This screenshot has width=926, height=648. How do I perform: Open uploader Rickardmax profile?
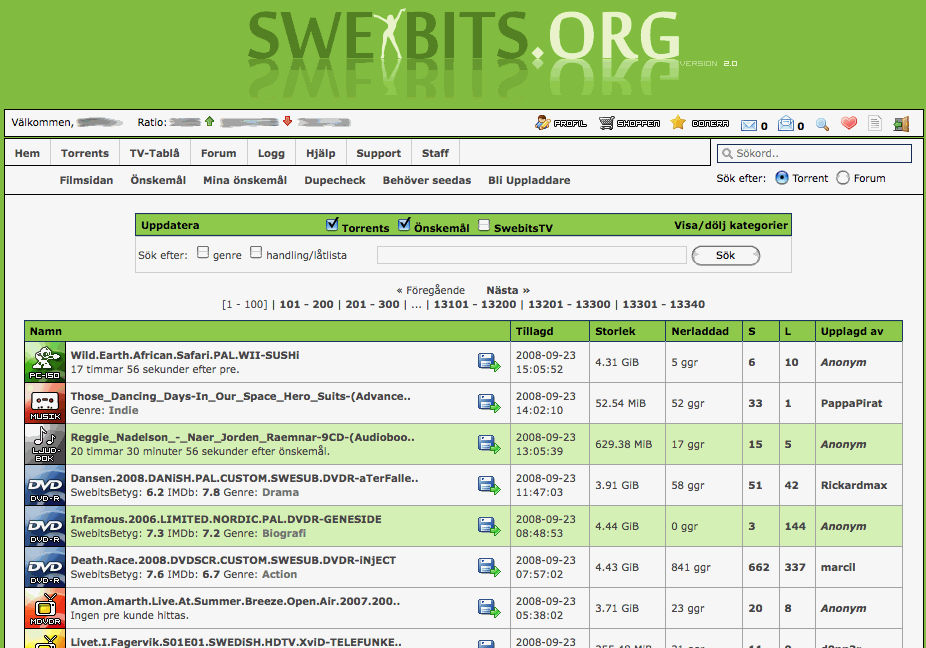(853, 486)
